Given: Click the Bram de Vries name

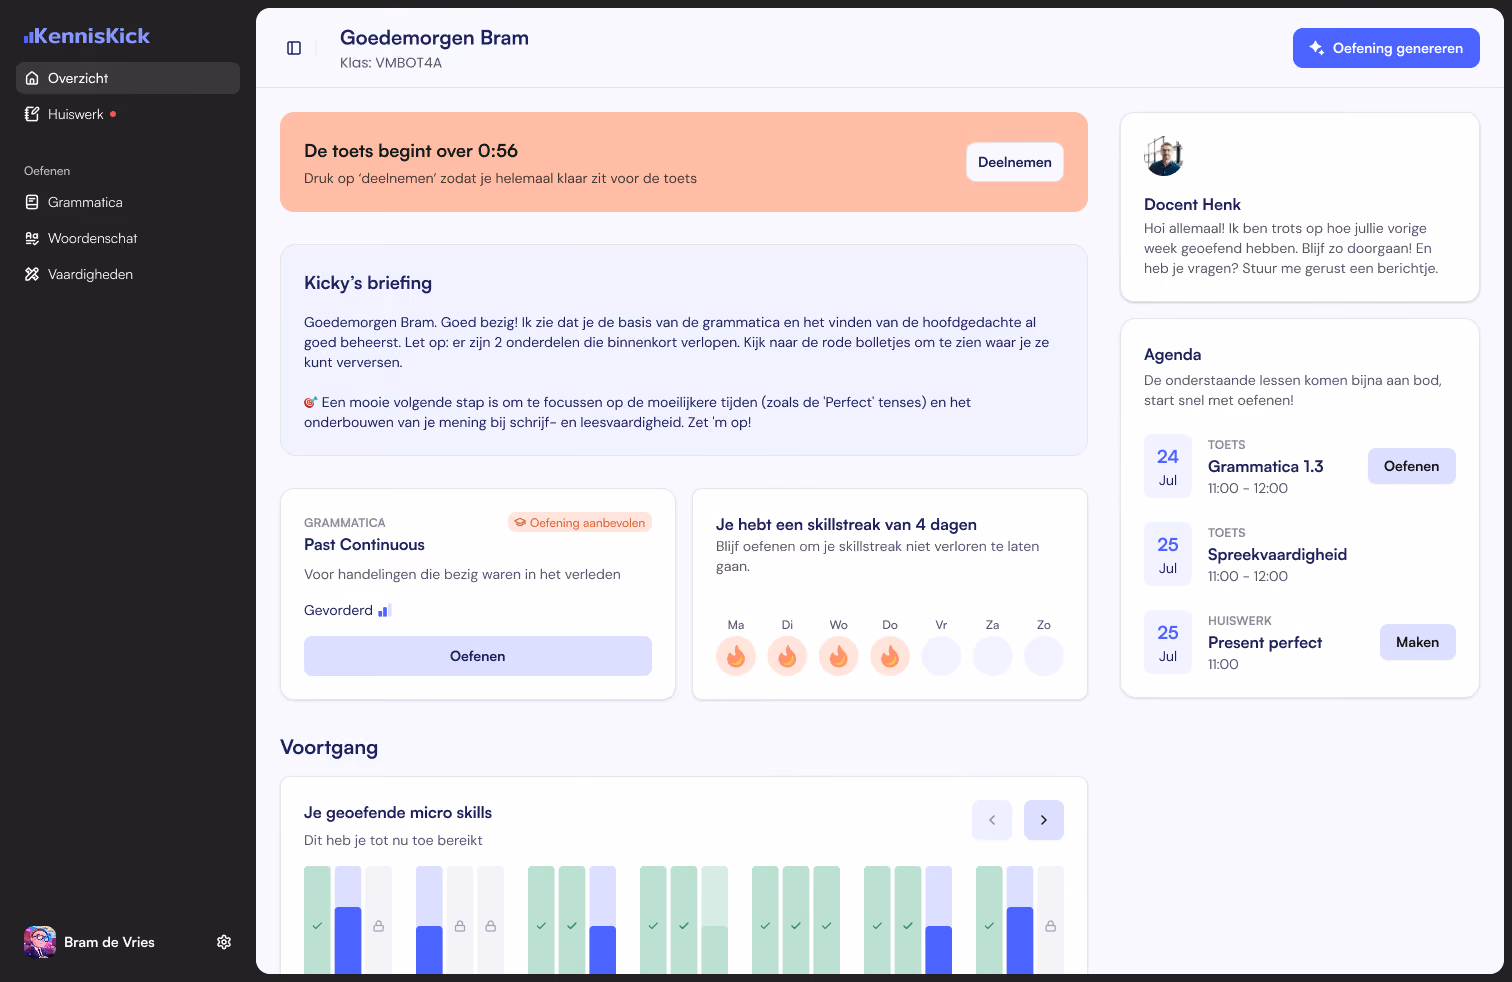Looking at the screenshot, I should click(109, 942).
